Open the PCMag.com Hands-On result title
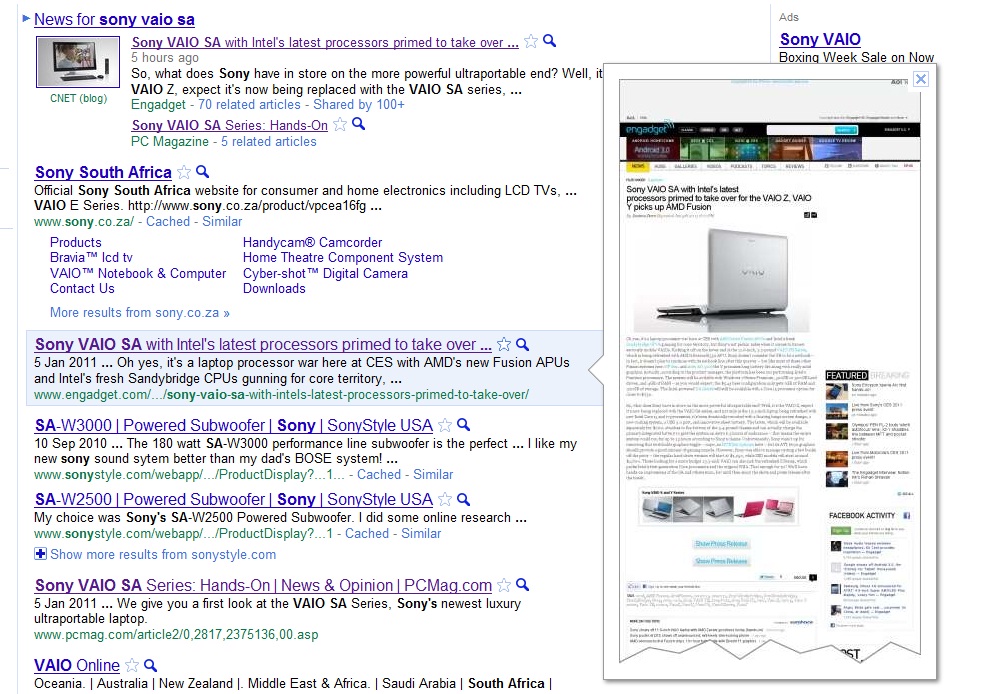The image size is (998, 694). [x=264, y=585]
